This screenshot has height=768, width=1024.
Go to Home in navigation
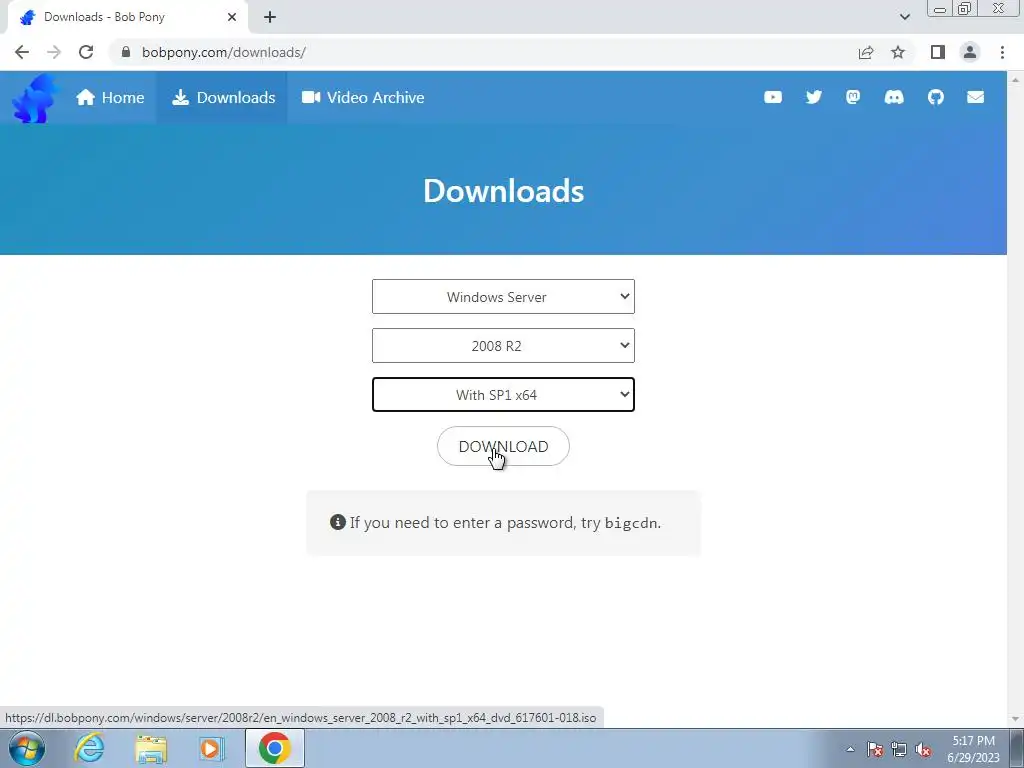tap(110, 97)
